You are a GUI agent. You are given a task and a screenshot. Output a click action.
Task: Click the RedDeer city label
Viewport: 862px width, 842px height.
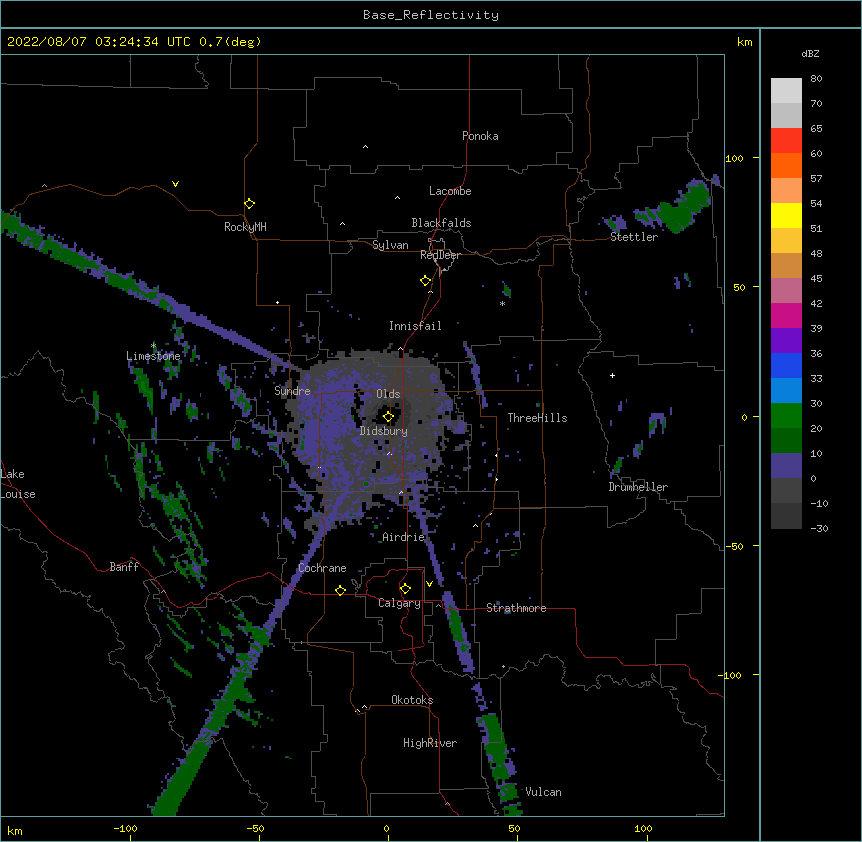[440, 255]
